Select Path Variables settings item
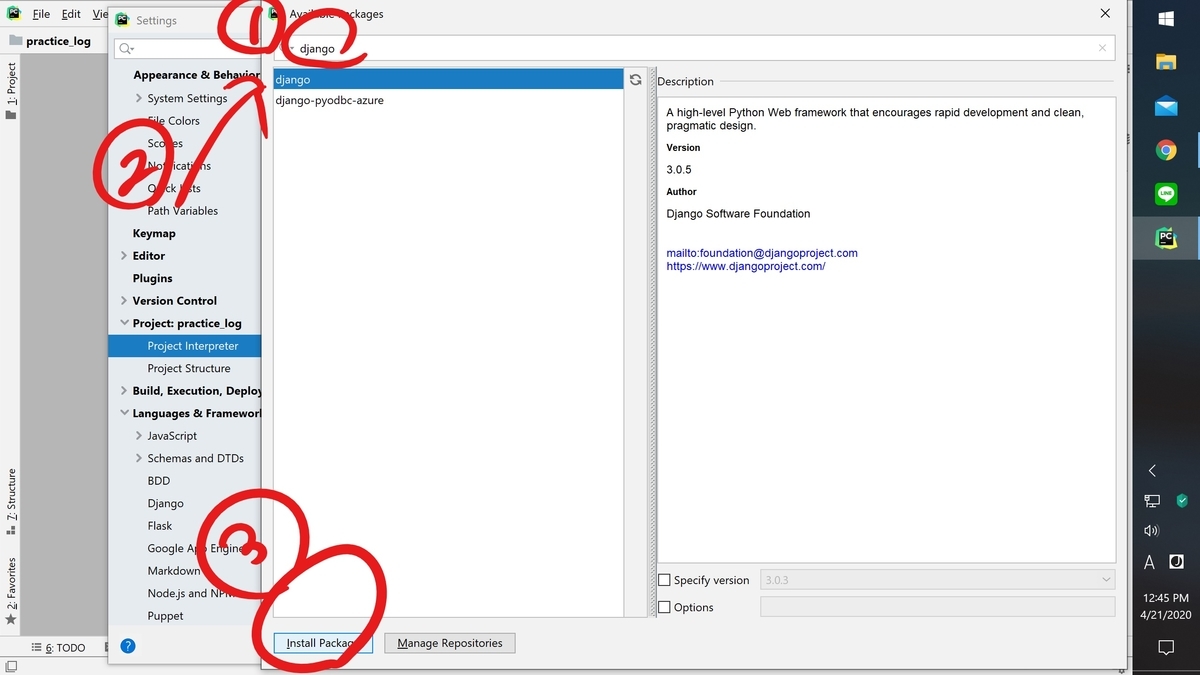This screenshot has height=675, width=1200. (x=183, y=211)
